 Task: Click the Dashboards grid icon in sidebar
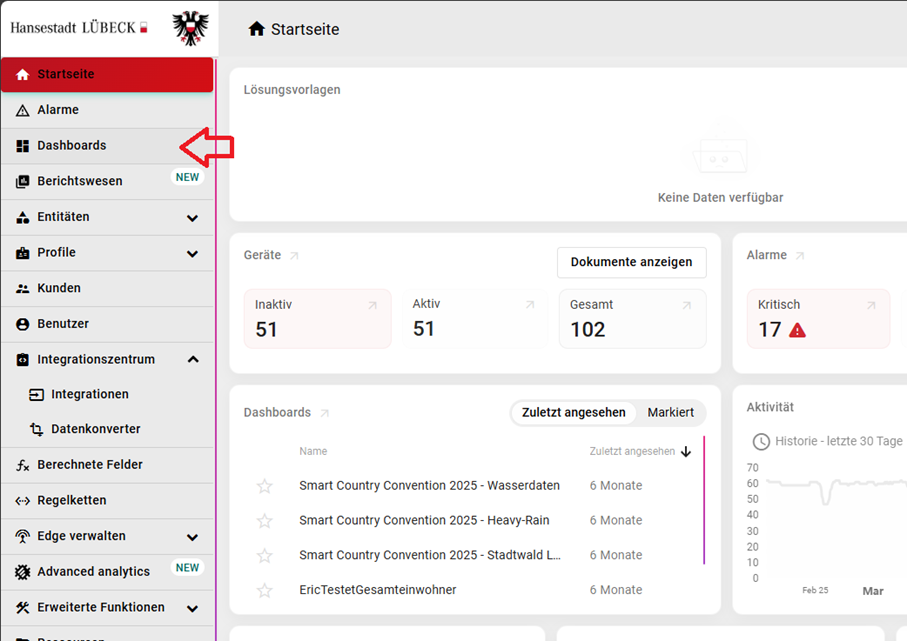coord(22,146)
